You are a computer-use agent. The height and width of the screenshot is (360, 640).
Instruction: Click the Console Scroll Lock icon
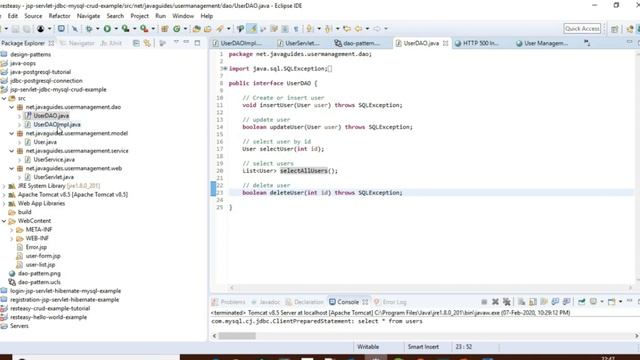[x=533, y=302]
